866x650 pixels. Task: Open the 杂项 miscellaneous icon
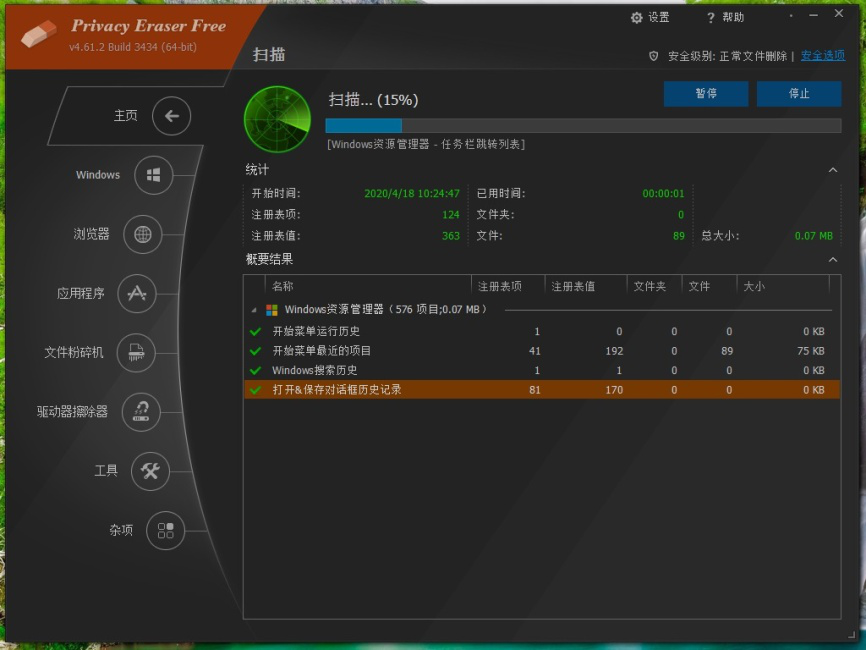[x=165, y=530]
